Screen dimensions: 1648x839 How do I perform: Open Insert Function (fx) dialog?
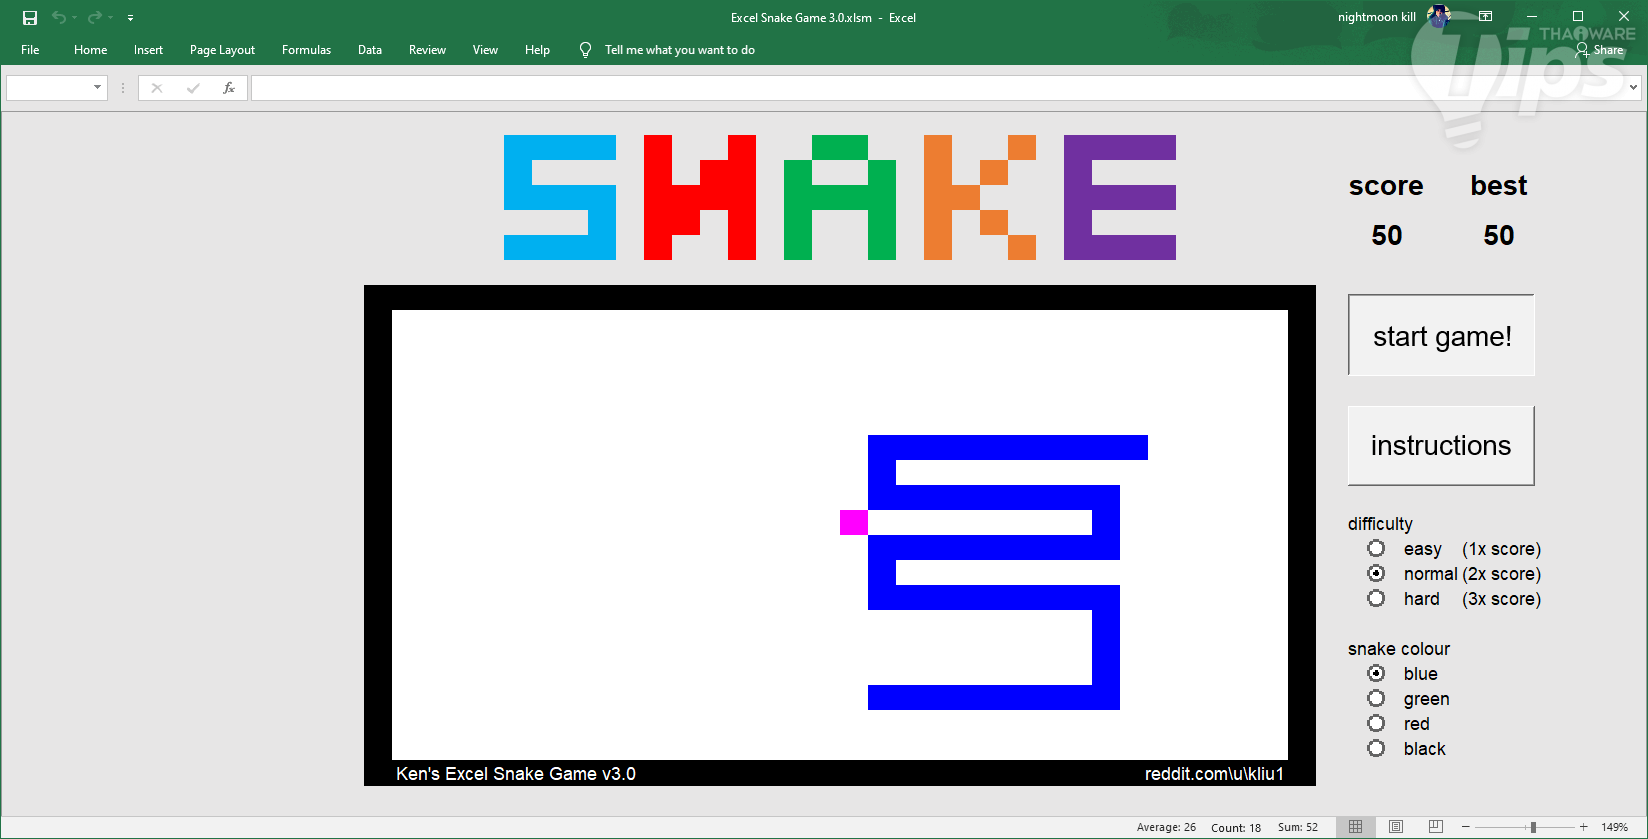click(229, 88)
